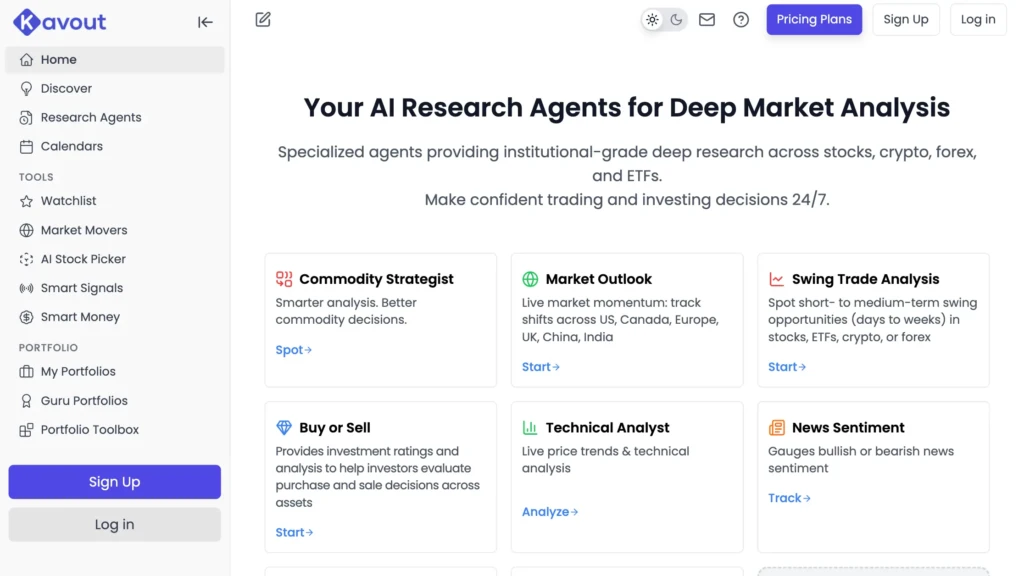Image resolution: width=1024 pixels, height=576 pixels.
Task: Click Log in in top bar
Action: click(978, 20)
